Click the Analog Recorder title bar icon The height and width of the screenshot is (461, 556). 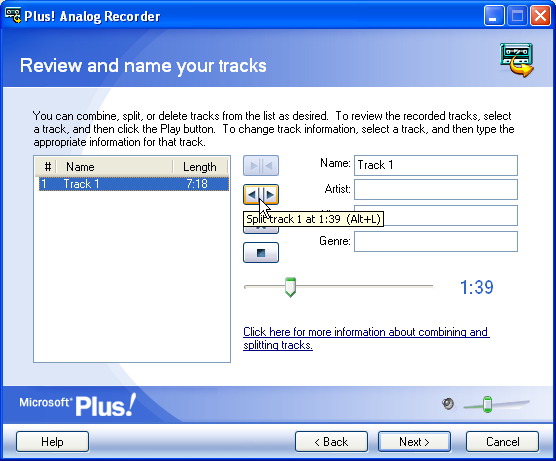tap(13, 16)
